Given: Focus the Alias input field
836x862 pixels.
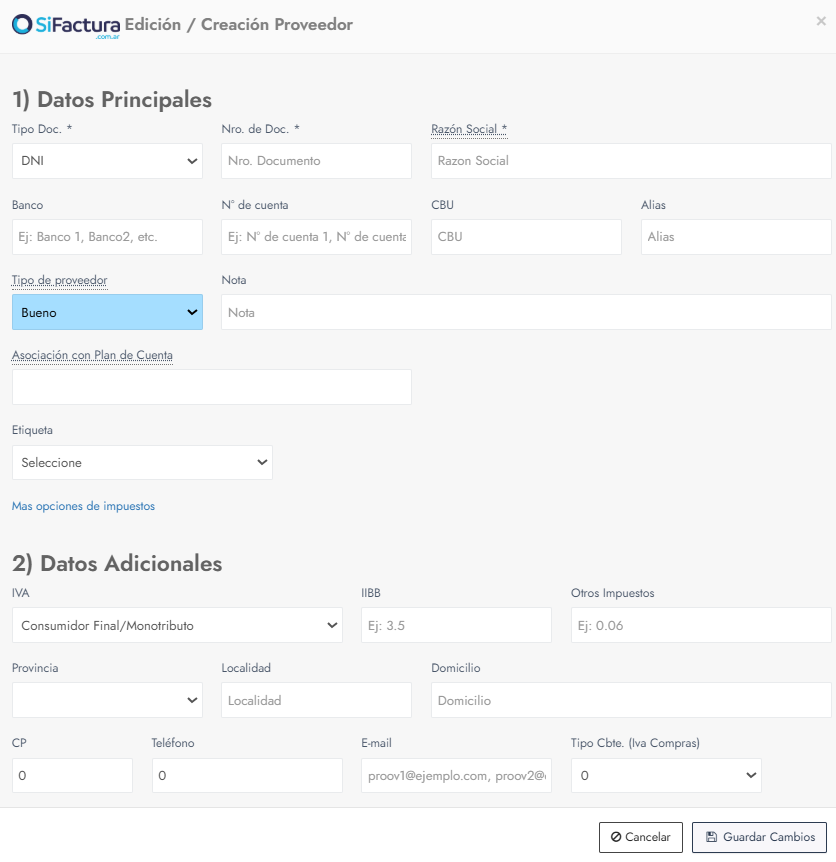Looking at the screenshot, I should (x=736, y=237).
